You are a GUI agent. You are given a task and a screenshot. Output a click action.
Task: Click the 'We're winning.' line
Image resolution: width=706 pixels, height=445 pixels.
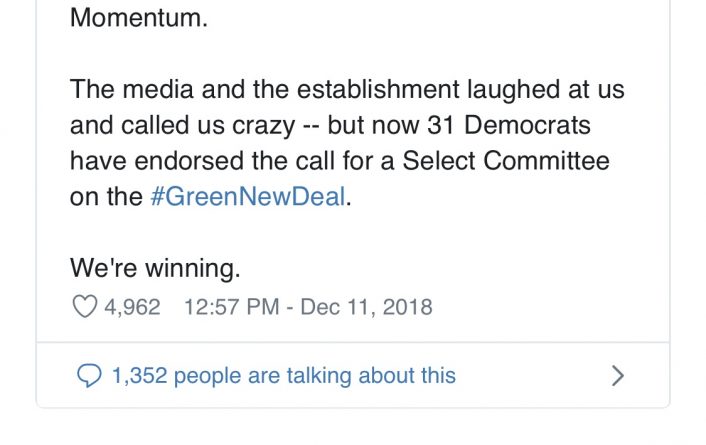pos(156,268)
